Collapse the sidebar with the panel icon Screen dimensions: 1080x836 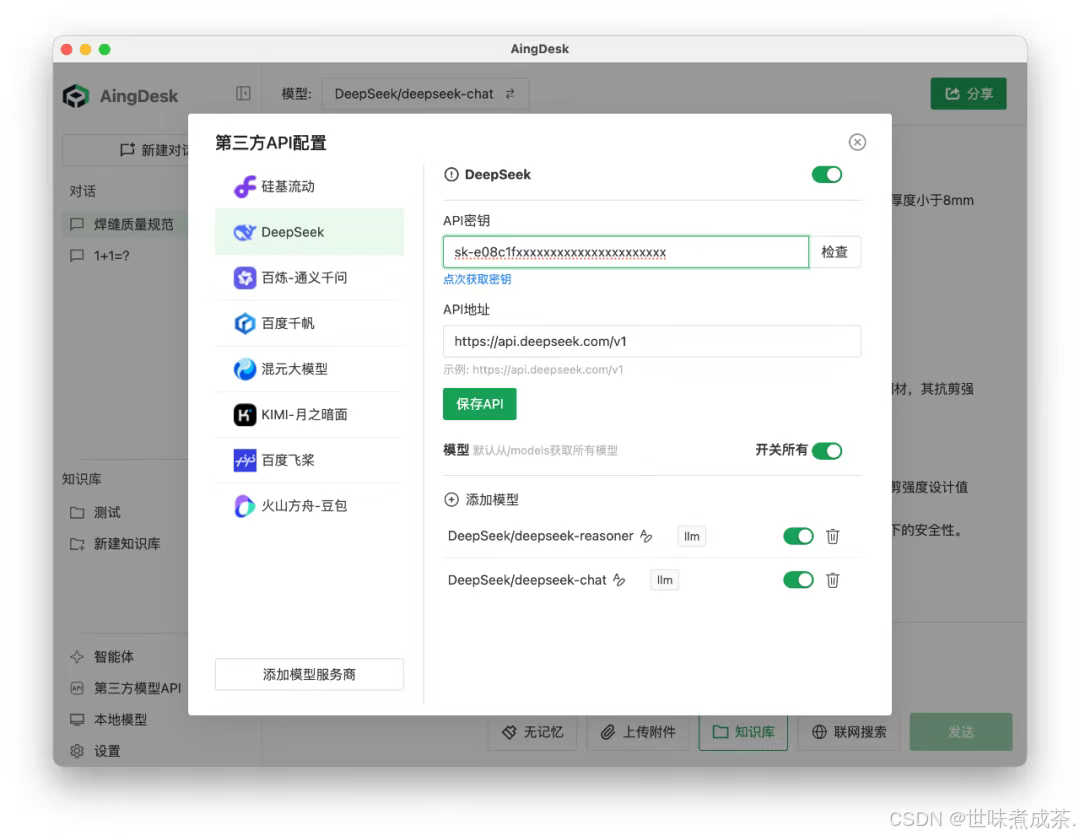243,94
